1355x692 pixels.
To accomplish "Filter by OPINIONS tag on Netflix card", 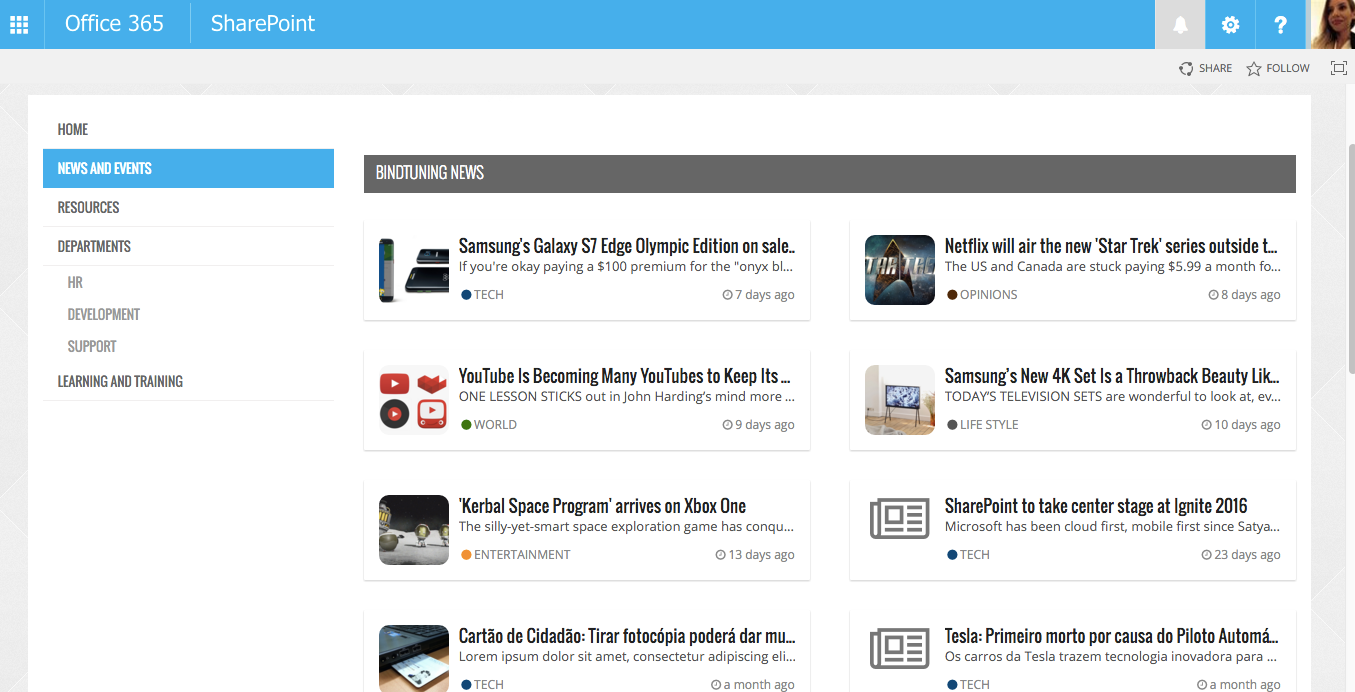I will point(982,295).
